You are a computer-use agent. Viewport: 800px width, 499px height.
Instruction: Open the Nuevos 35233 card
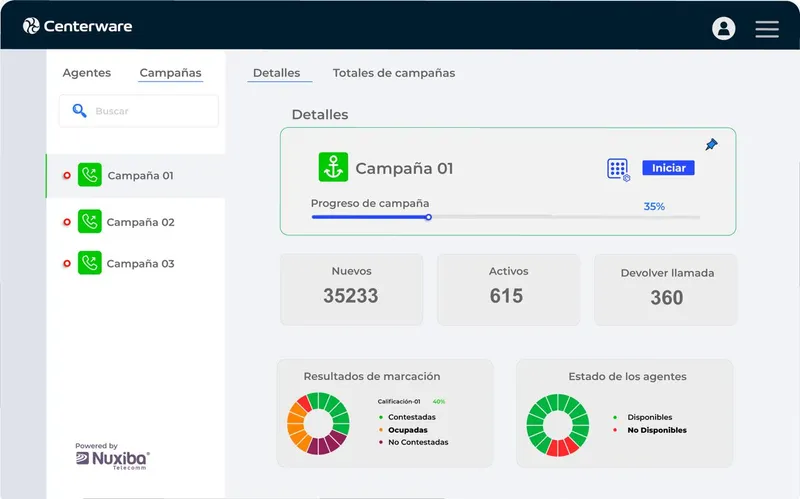352,289
